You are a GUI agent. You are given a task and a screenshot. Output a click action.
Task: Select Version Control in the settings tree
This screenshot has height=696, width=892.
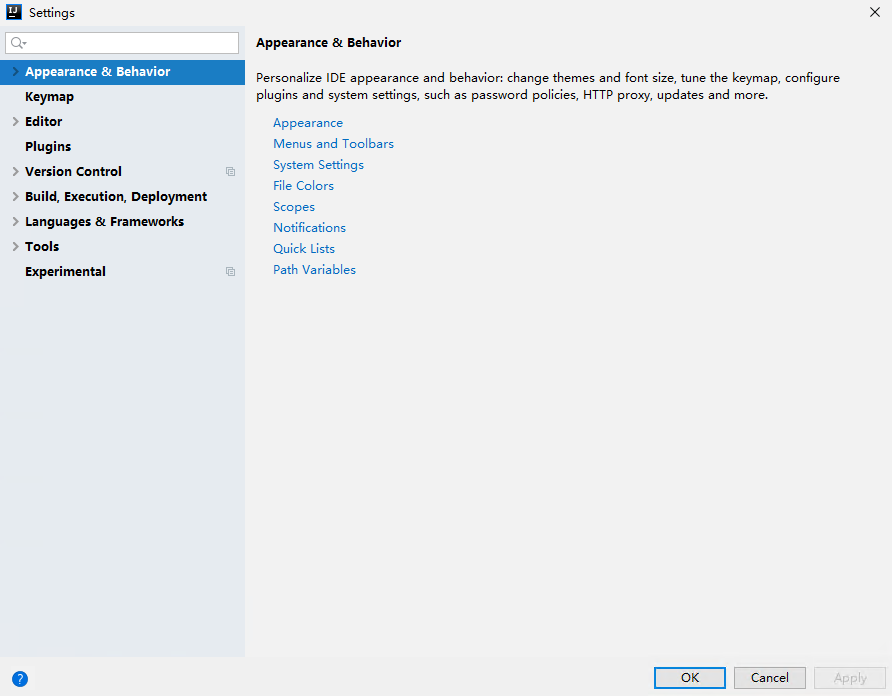(122, 172)
